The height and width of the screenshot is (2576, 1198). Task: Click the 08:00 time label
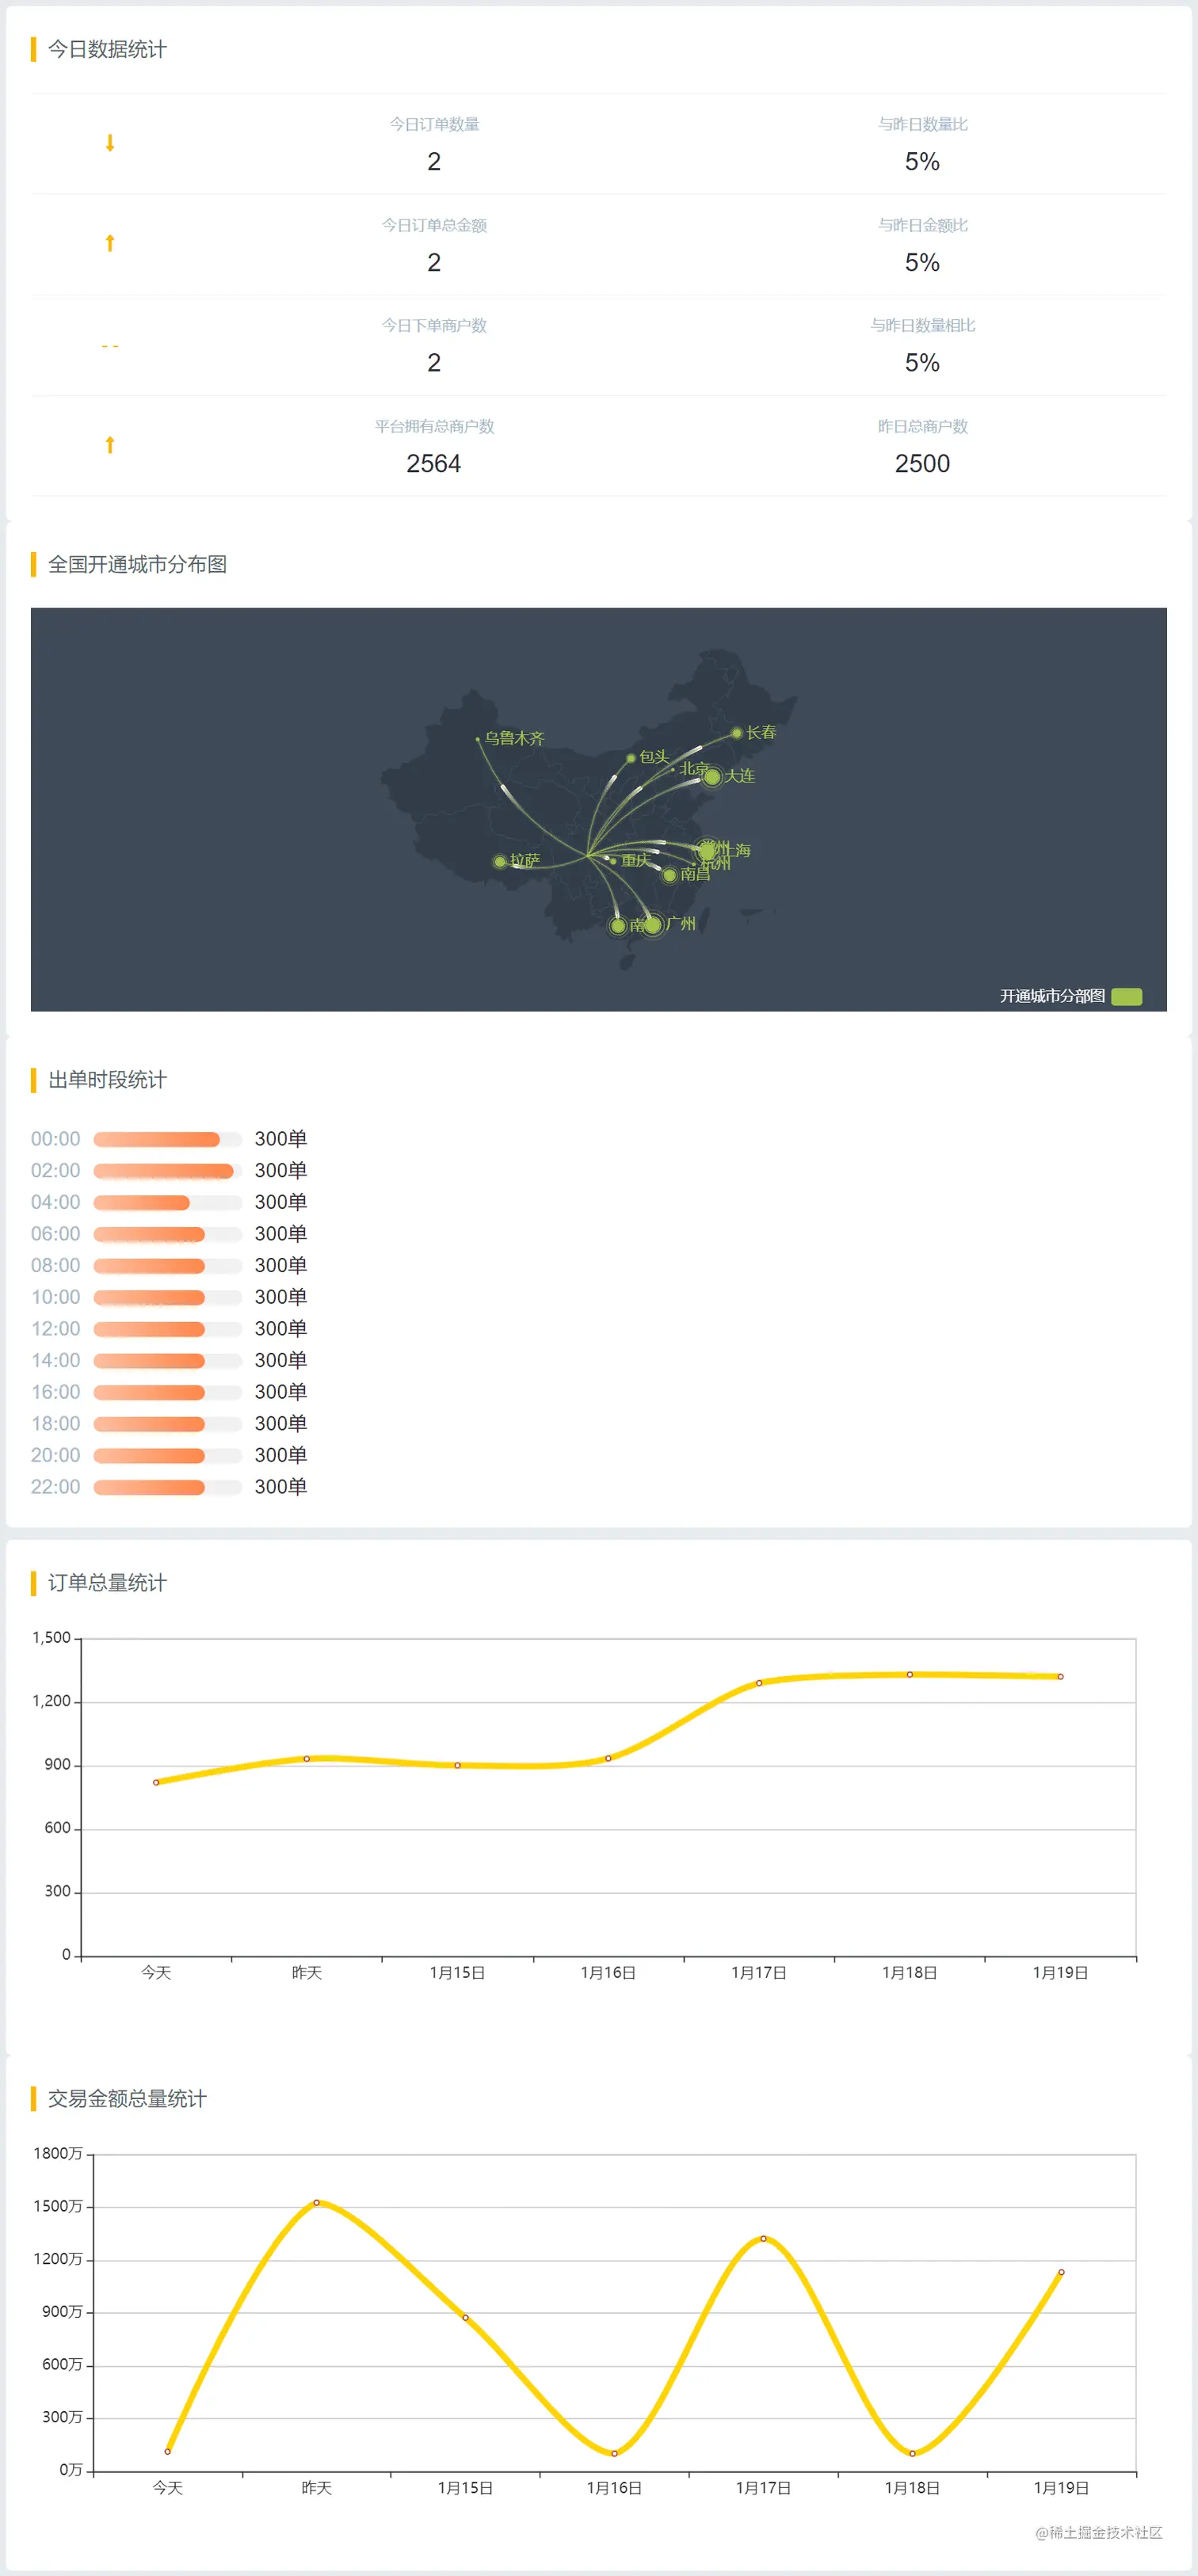coord(56,1266)
